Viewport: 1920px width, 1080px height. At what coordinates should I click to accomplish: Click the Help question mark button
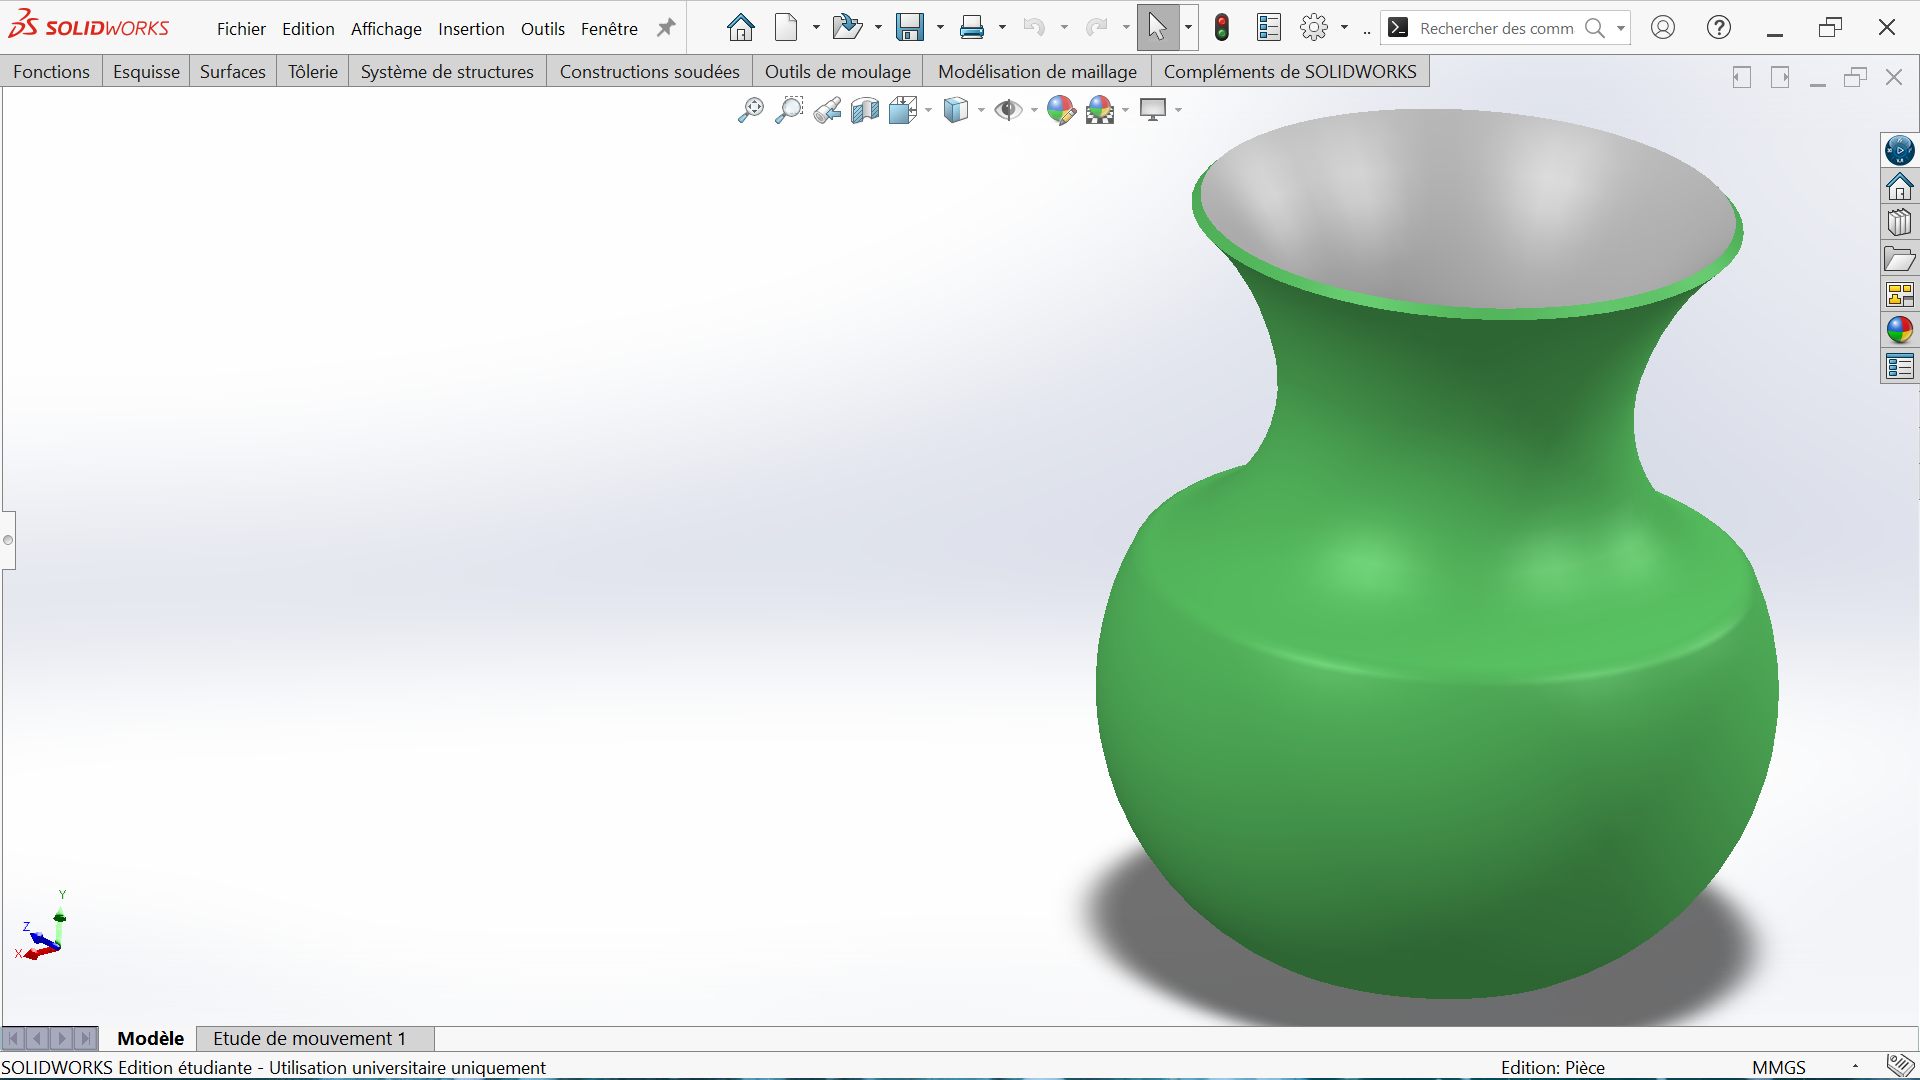pos(1718,28)
